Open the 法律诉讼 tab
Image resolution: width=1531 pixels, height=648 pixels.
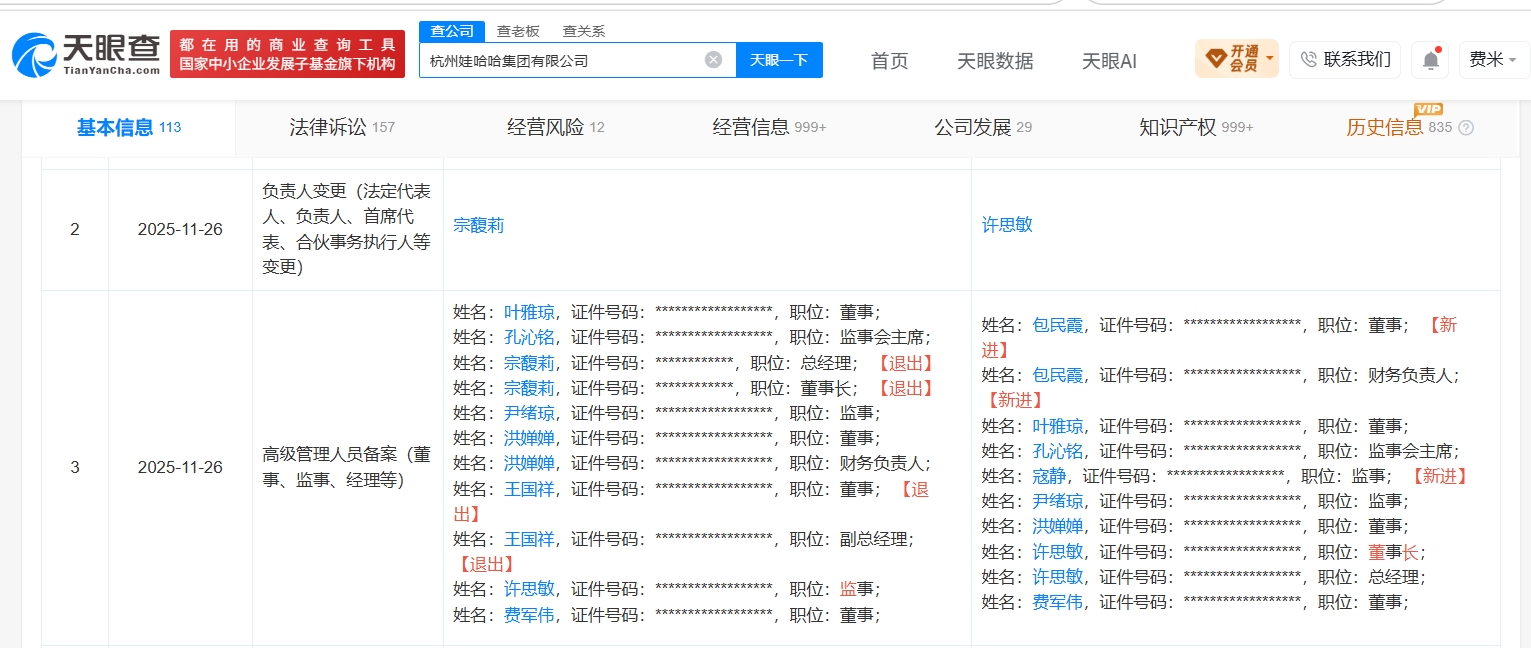tap(342, 127)
